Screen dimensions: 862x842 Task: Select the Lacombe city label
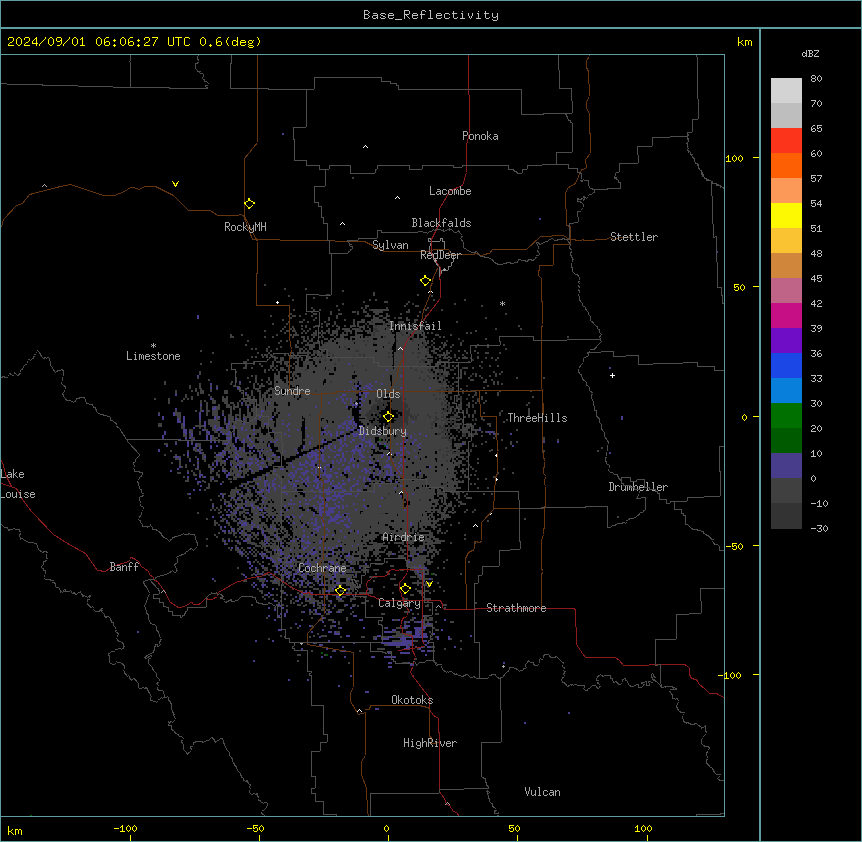point(450,191)
